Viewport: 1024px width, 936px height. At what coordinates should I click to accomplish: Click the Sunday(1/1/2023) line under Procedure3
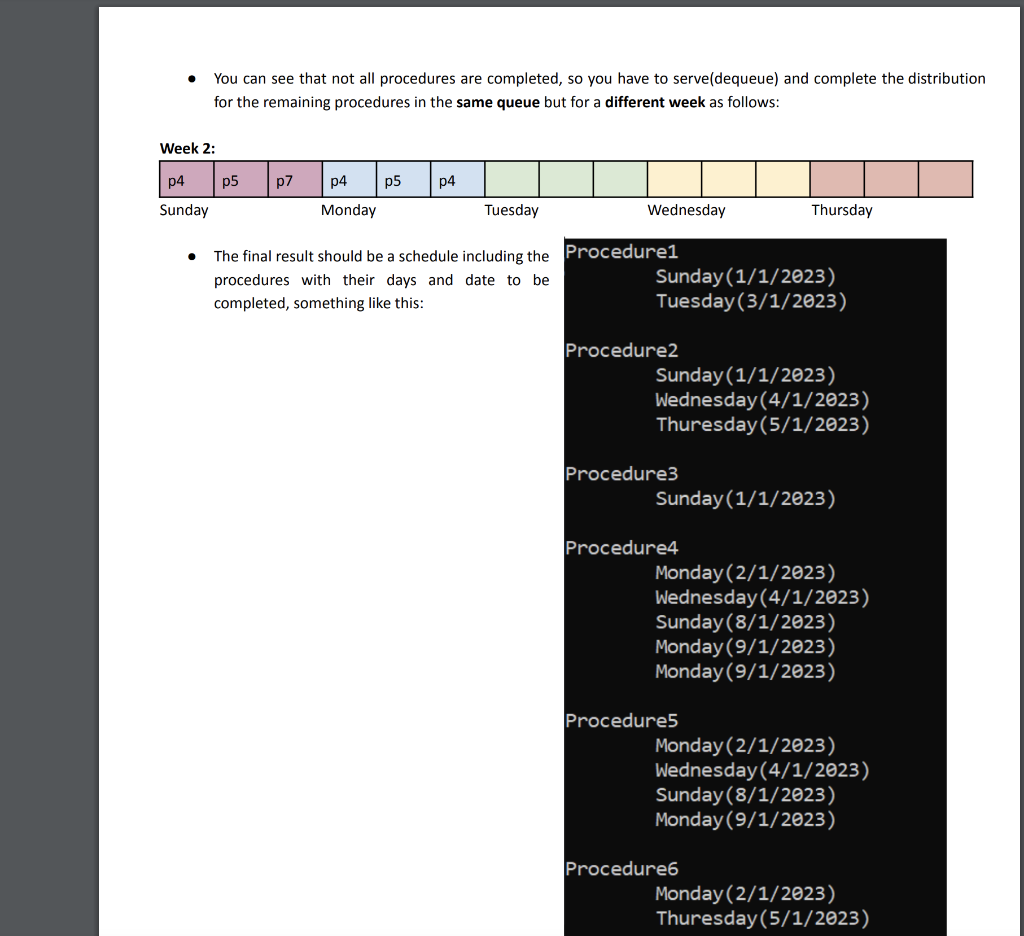(744, 498)
